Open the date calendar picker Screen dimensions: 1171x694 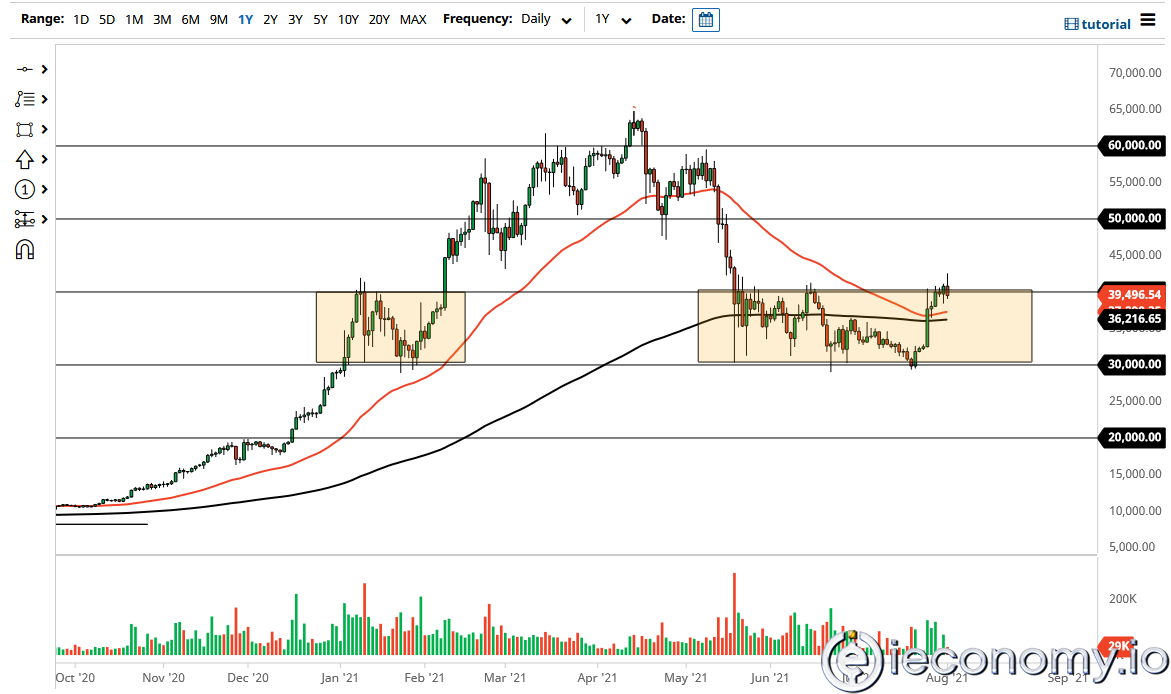[x=706, y=19]
